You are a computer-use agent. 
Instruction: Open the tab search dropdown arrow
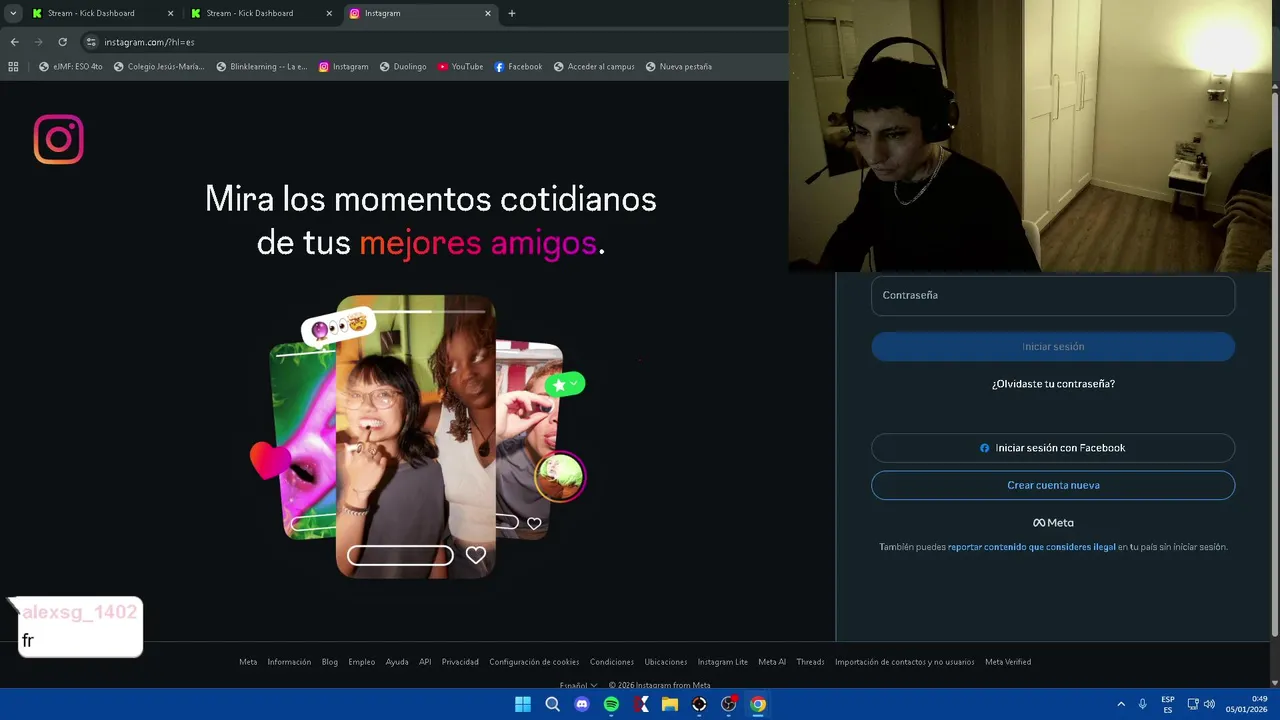13,13
